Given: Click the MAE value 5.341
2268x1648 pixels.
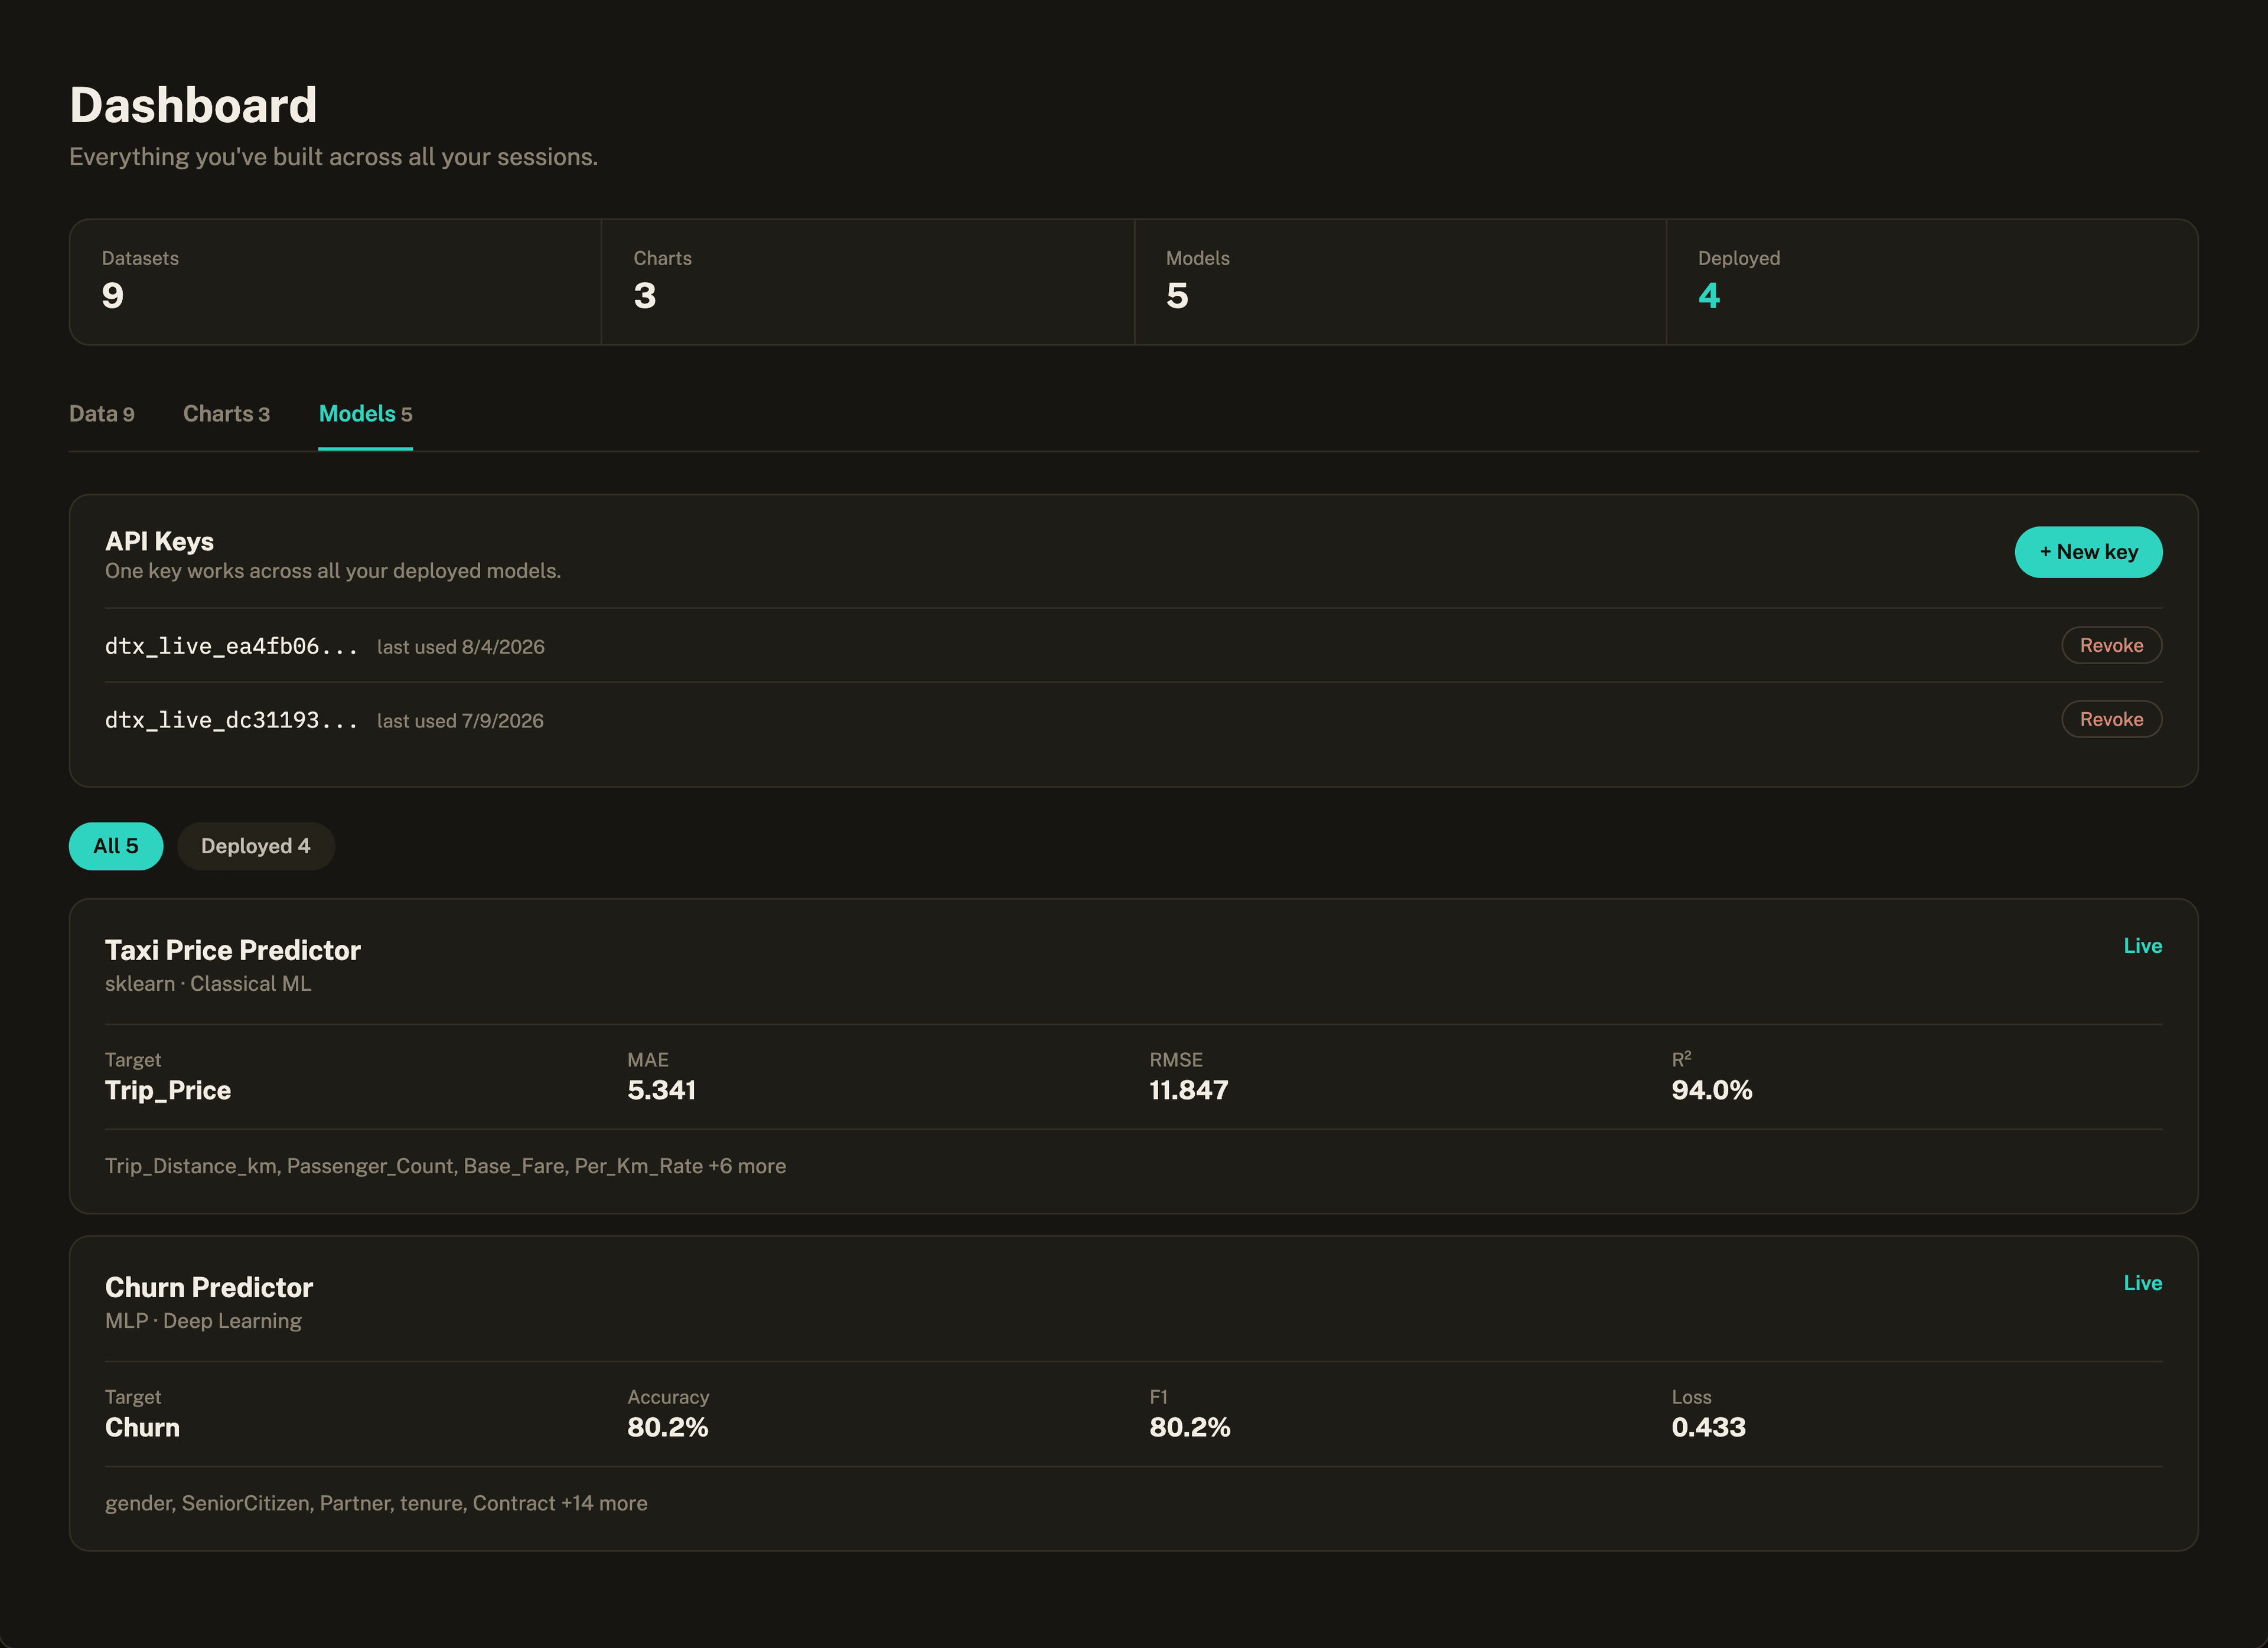Looking at the screenshot, I should click(x=661, y=1090).
